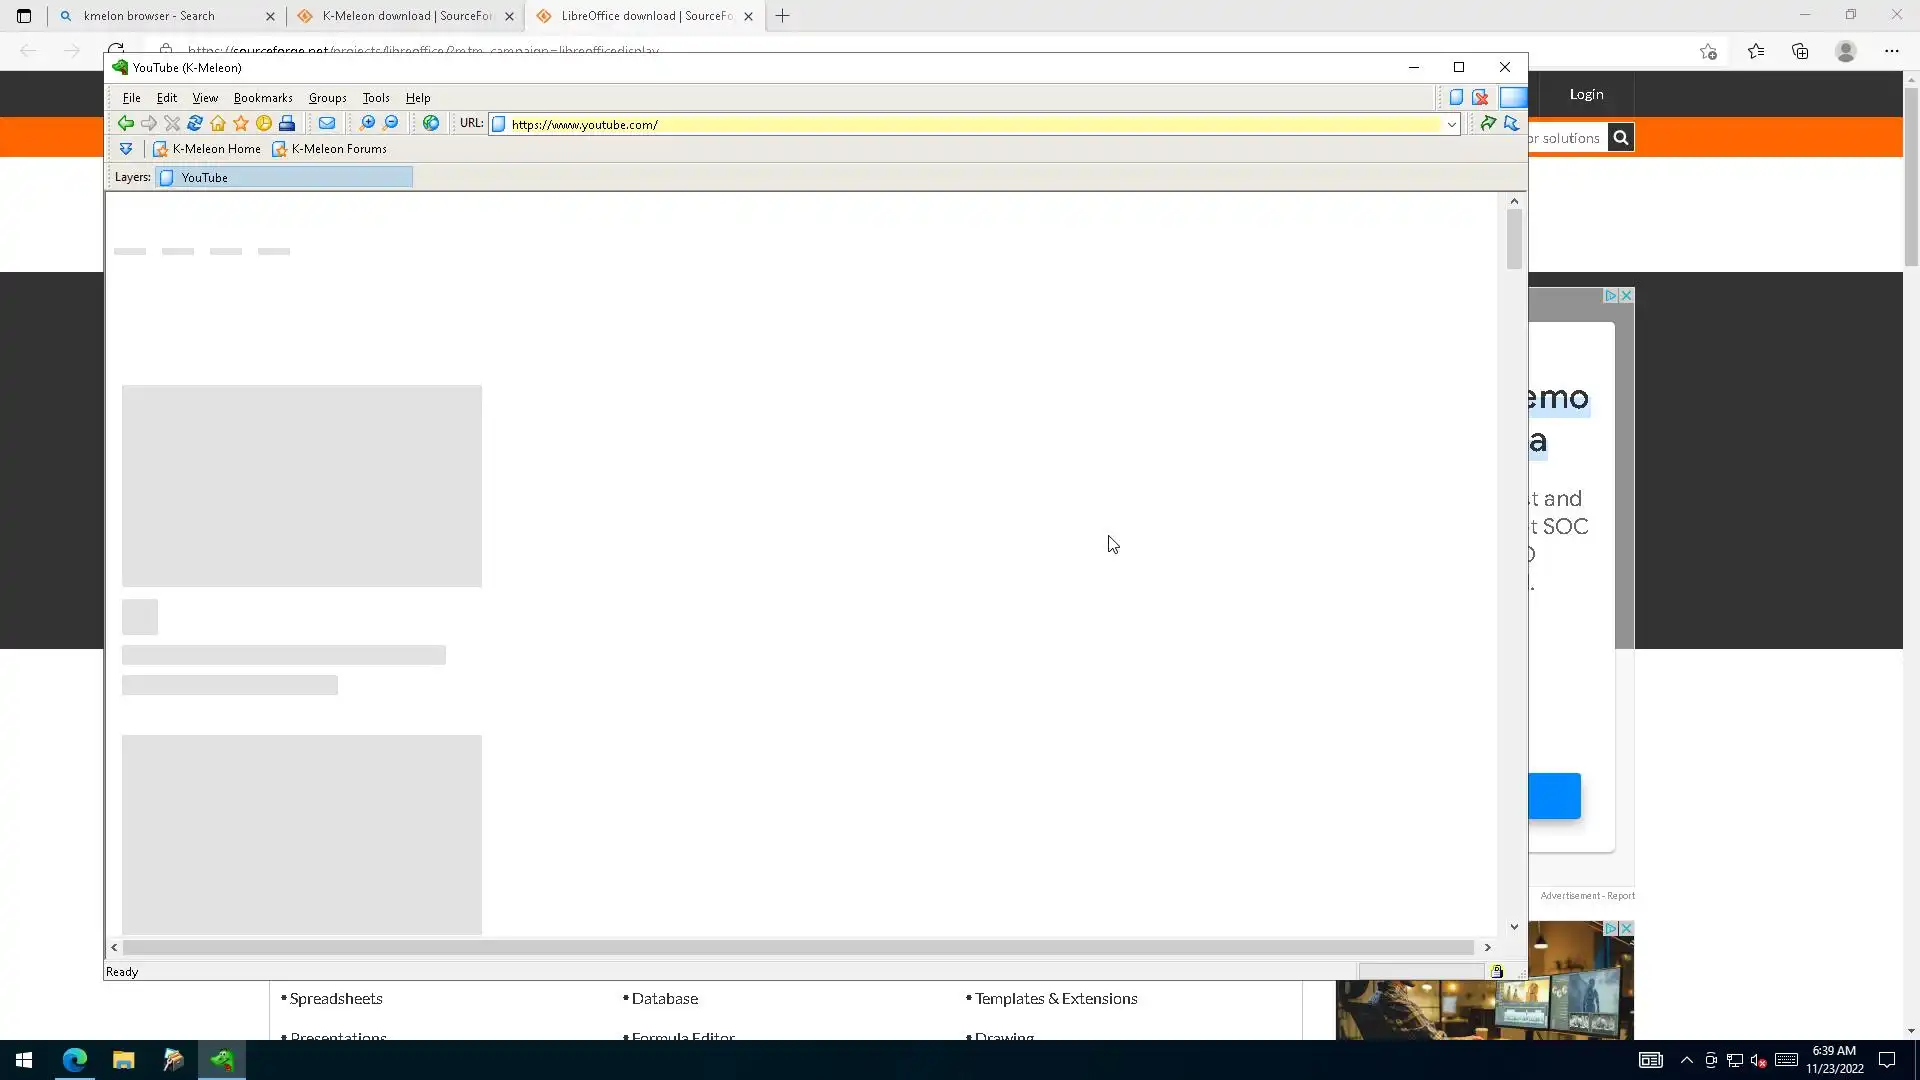Open History using the clock icon
Screen dimensions: 1920x1080
pos(264,123)
